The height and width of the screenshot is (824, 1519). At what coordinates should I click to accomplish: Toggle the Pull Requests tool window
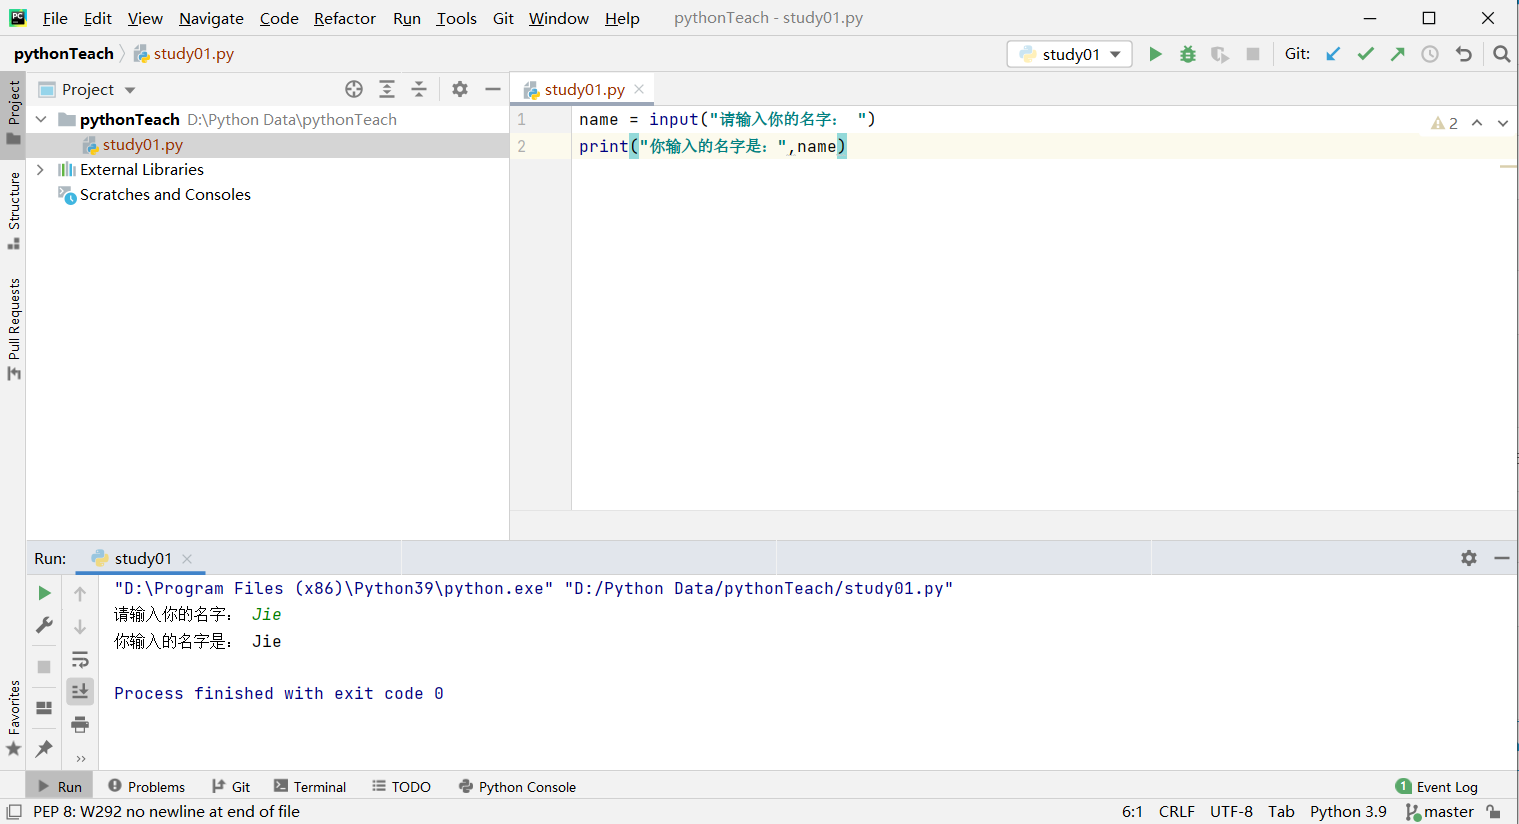click(13, 328)
